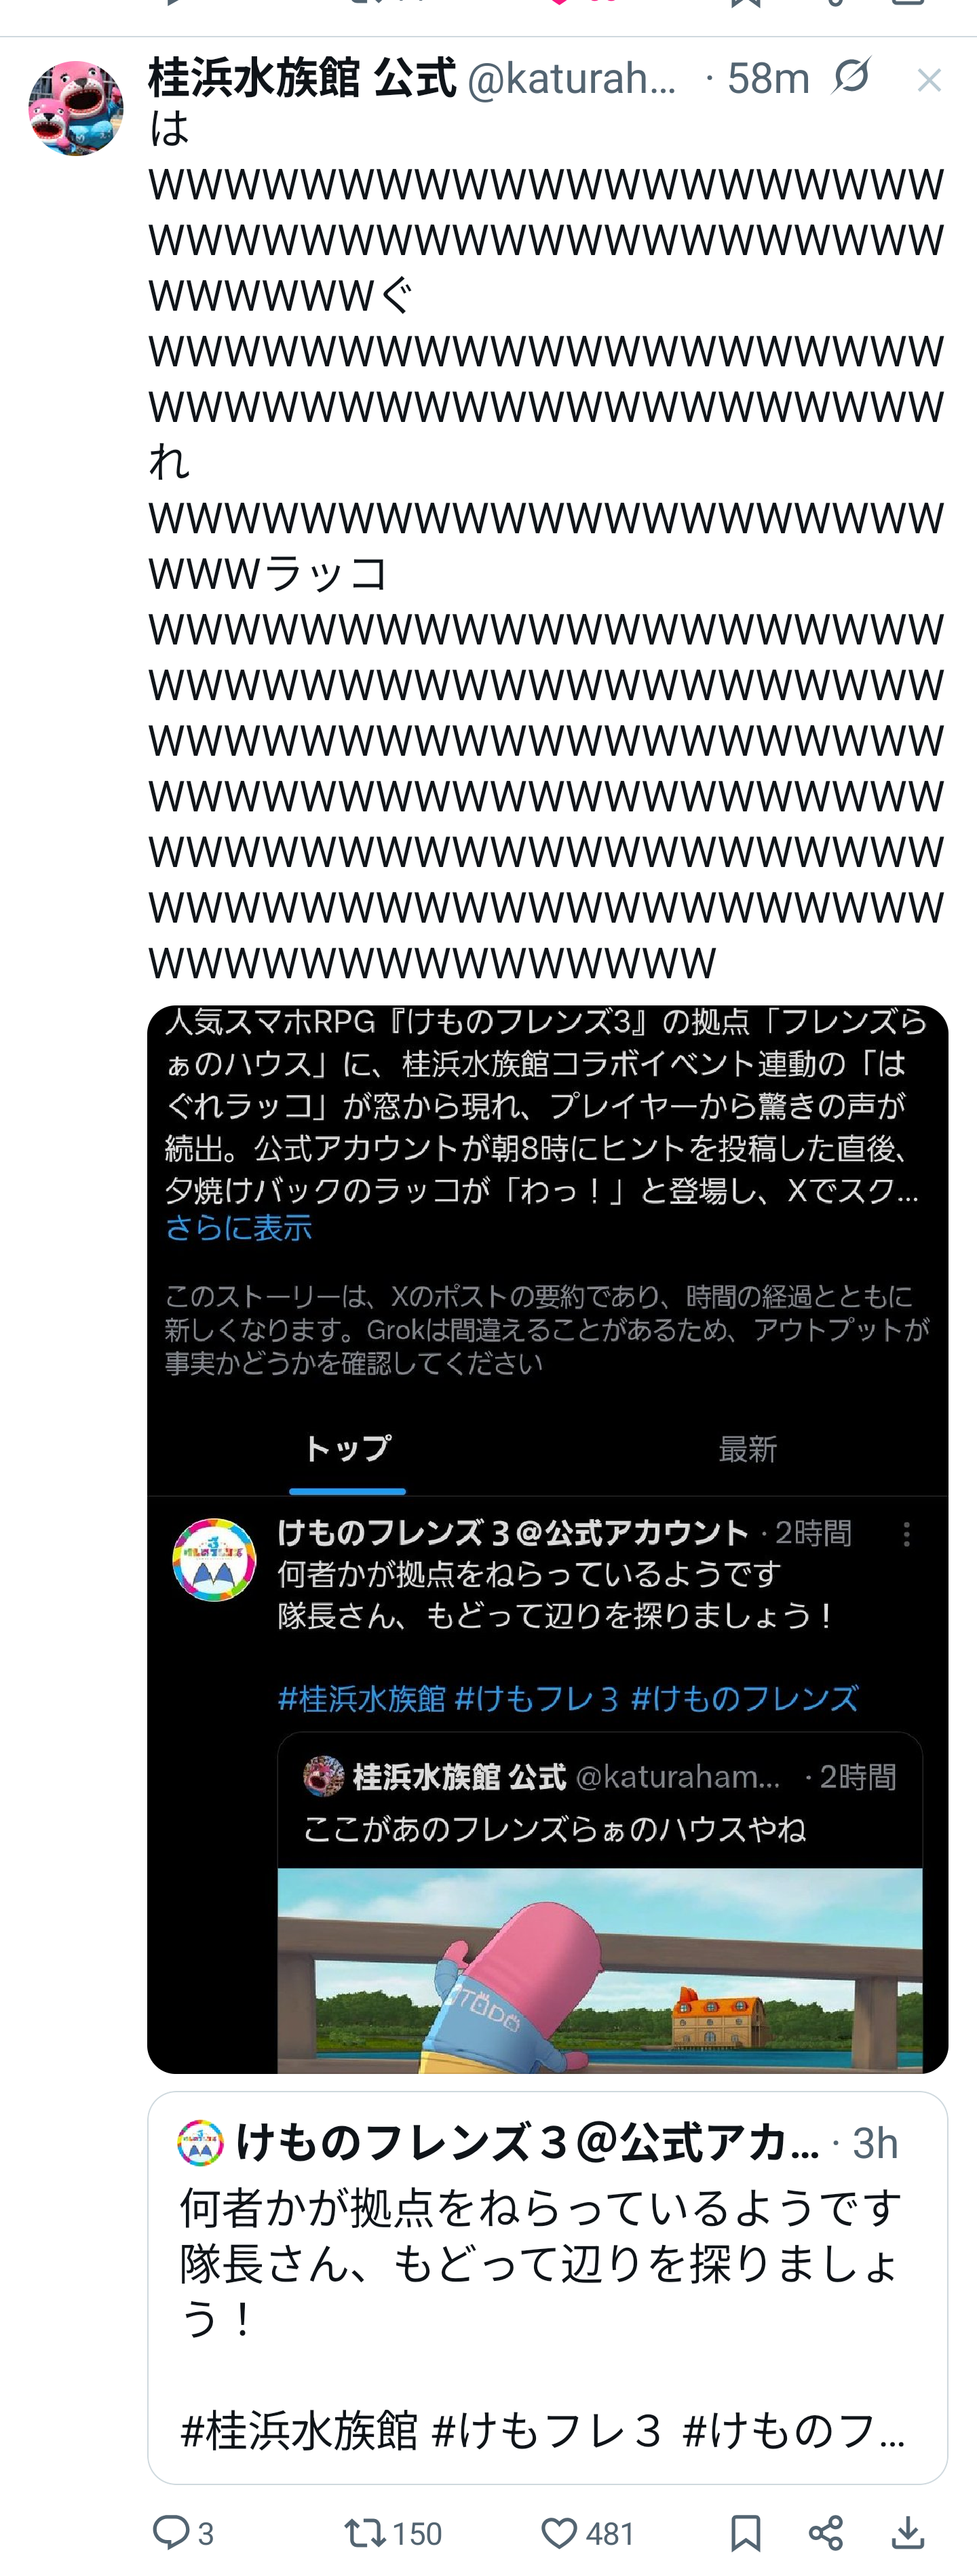Tap the download icon
The height and width of the screenshot is (2576, 977).
tap(907, 2533)
